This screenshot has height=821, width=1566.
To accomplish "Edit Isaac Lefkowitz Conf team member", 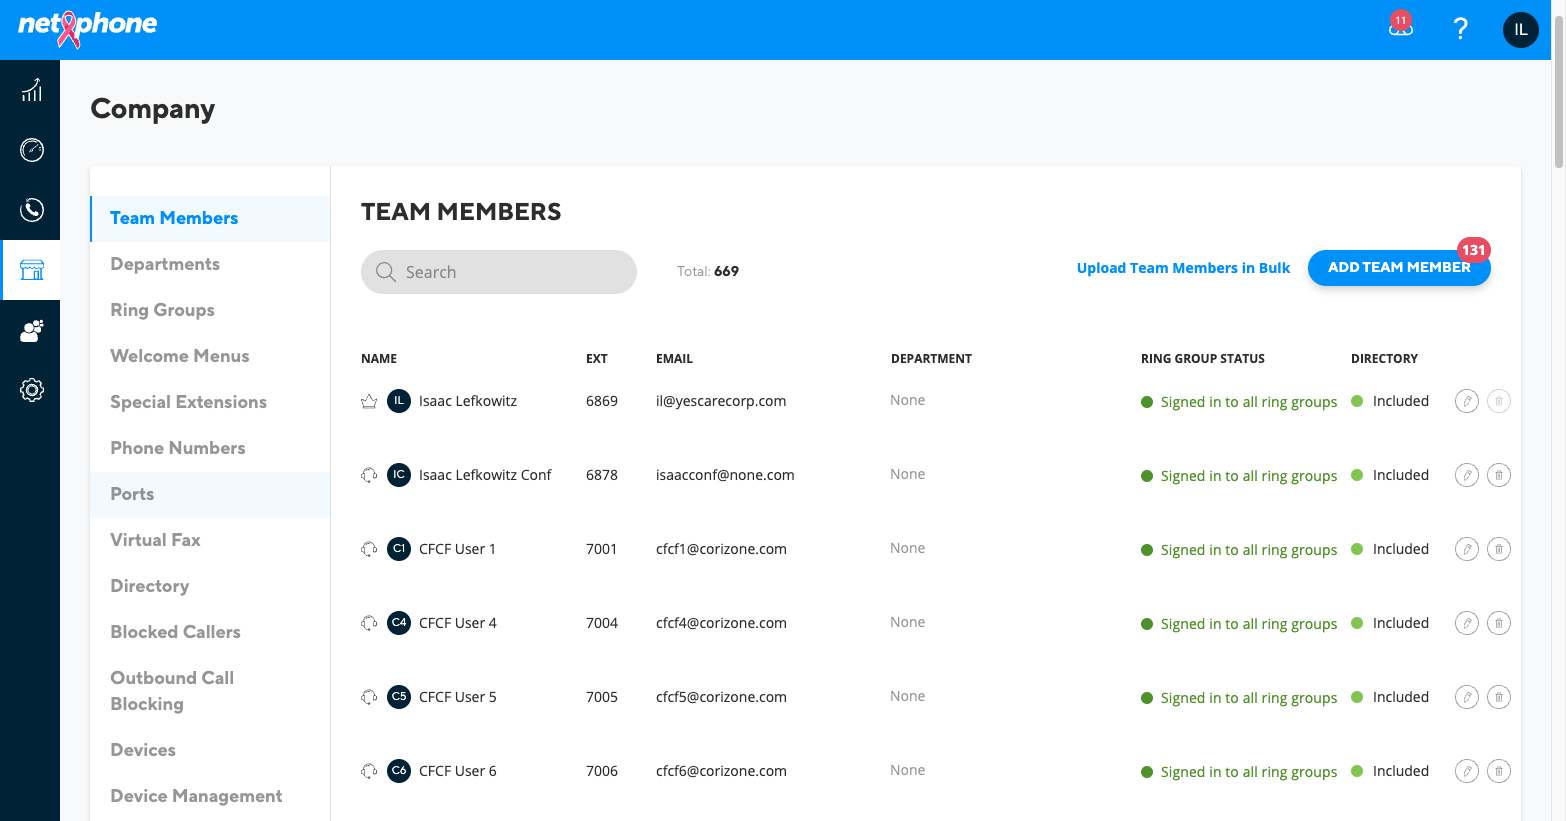I will tap(1467, 475).
